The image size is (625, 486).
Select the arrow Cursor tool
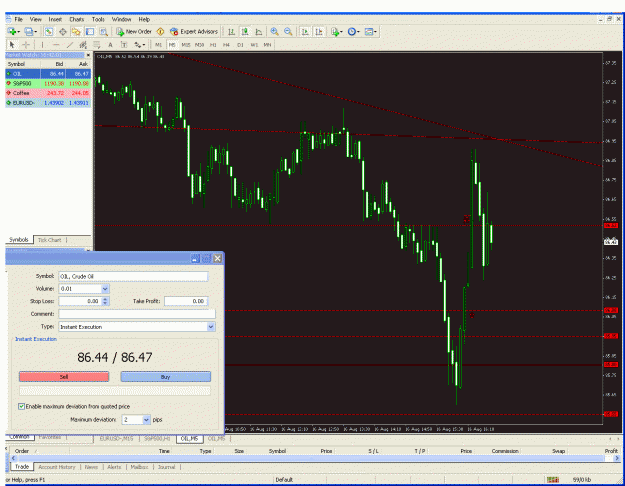pos(12,45)
